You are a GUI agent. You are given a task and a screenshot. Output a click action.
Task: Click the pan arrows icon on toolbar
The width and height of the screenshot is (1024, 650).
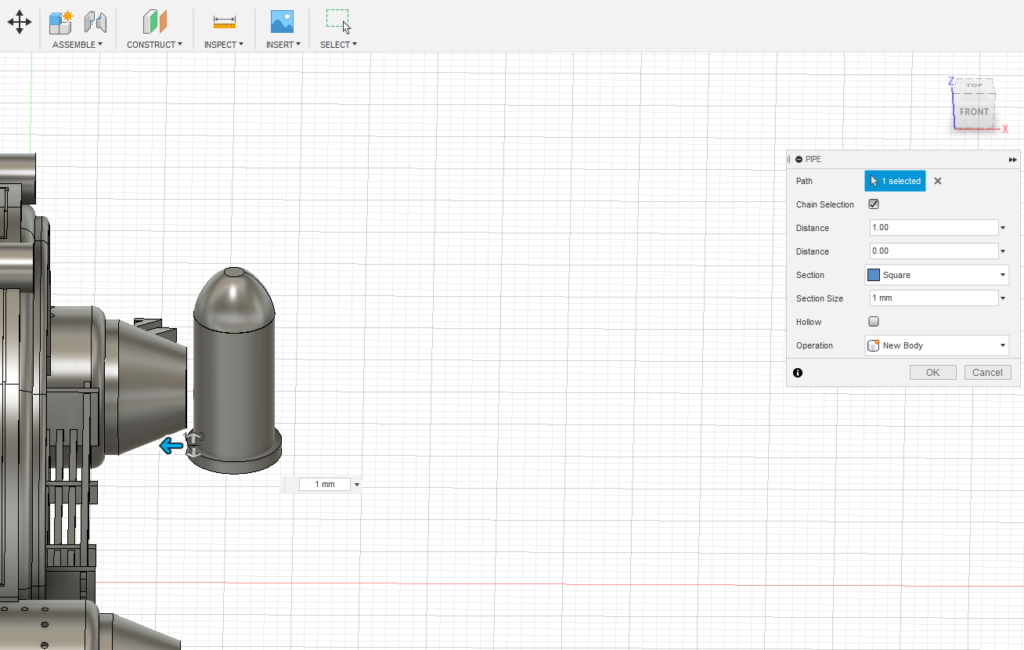pos(19,20)
